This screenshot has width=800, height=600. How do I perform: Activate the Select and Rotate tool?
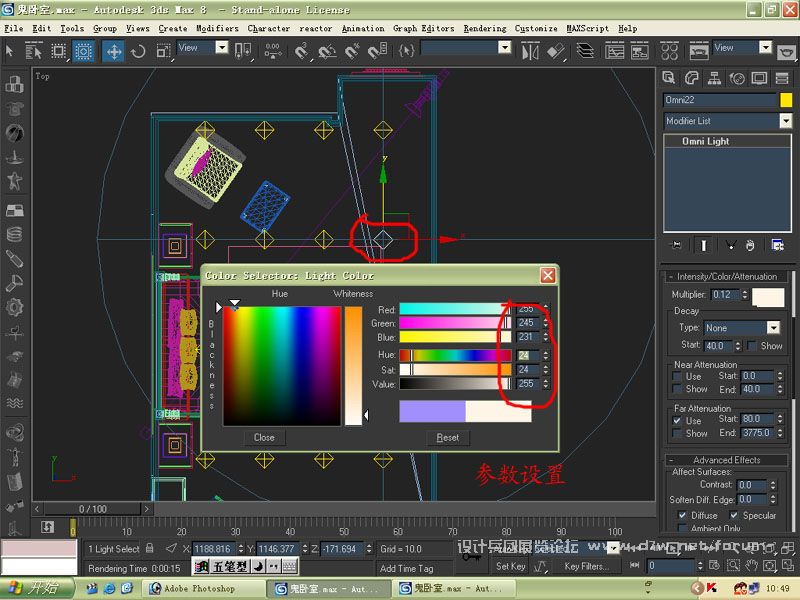pyautogui.click(x=138, y=51)
